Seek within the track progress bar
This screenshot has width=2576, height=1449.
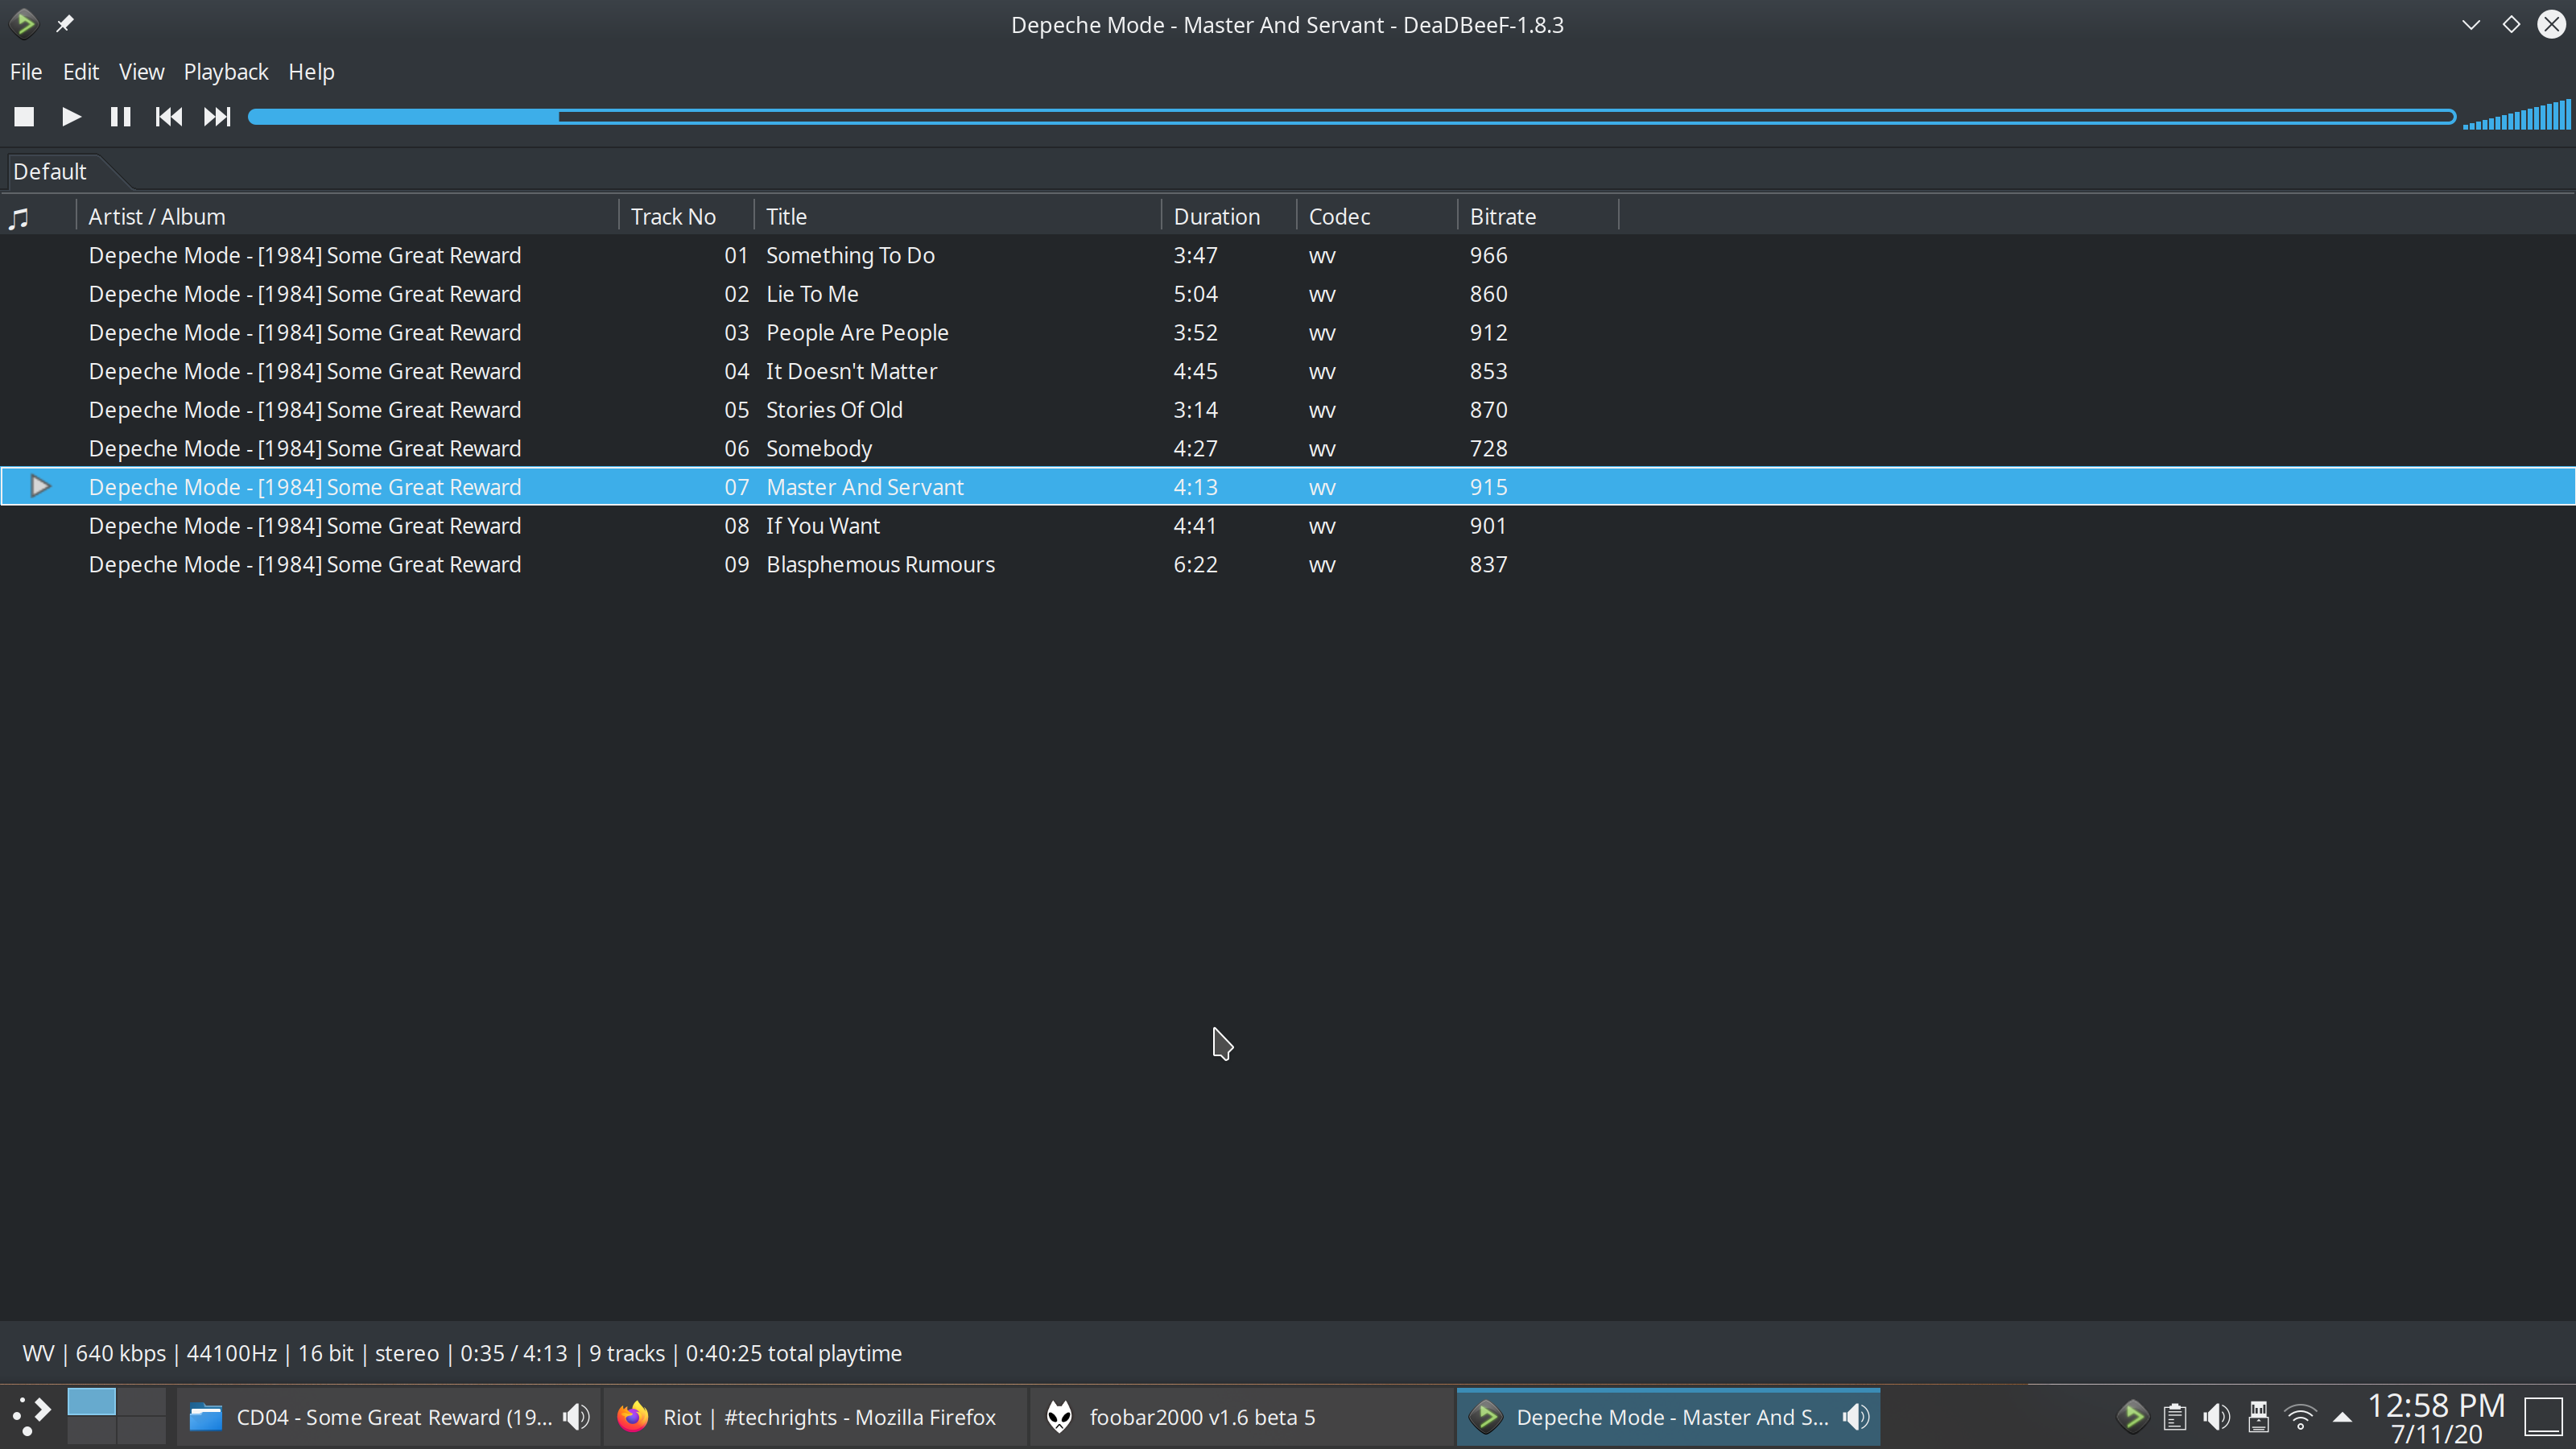[1350, 117]
